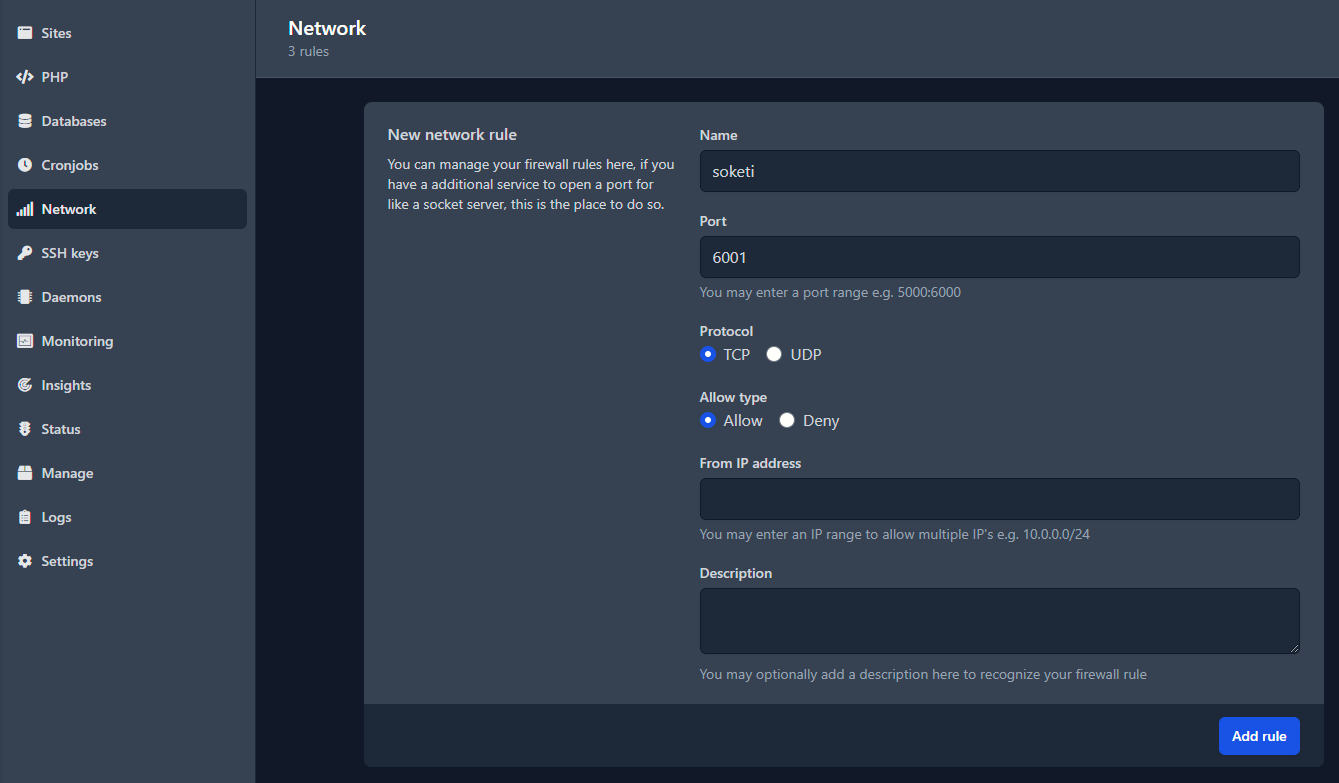Viewport: 1339px width, 783px height.
Task: Click the Logs clipboard icon
Action: click(x=25, y=517)
